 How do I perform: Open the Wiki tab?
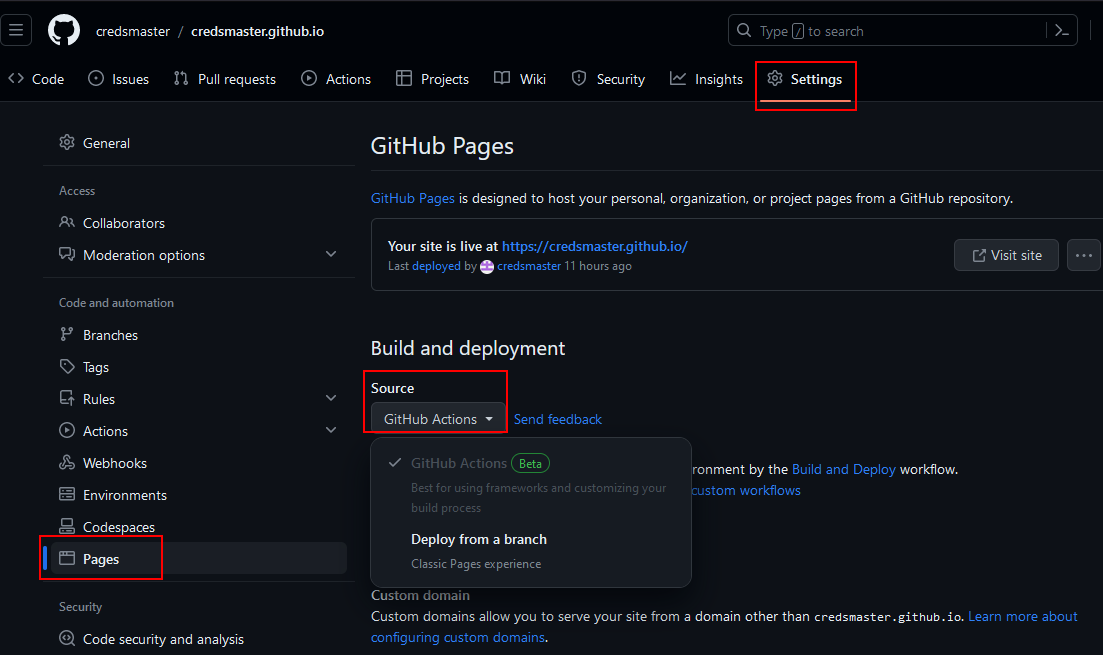point(520,79)
